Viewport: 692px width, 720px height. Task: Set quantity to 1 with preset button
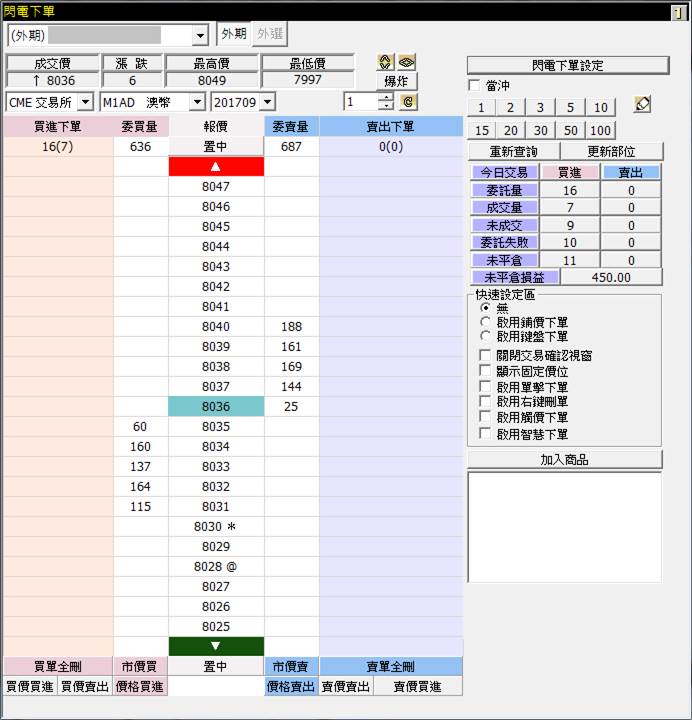click(481, 108)
